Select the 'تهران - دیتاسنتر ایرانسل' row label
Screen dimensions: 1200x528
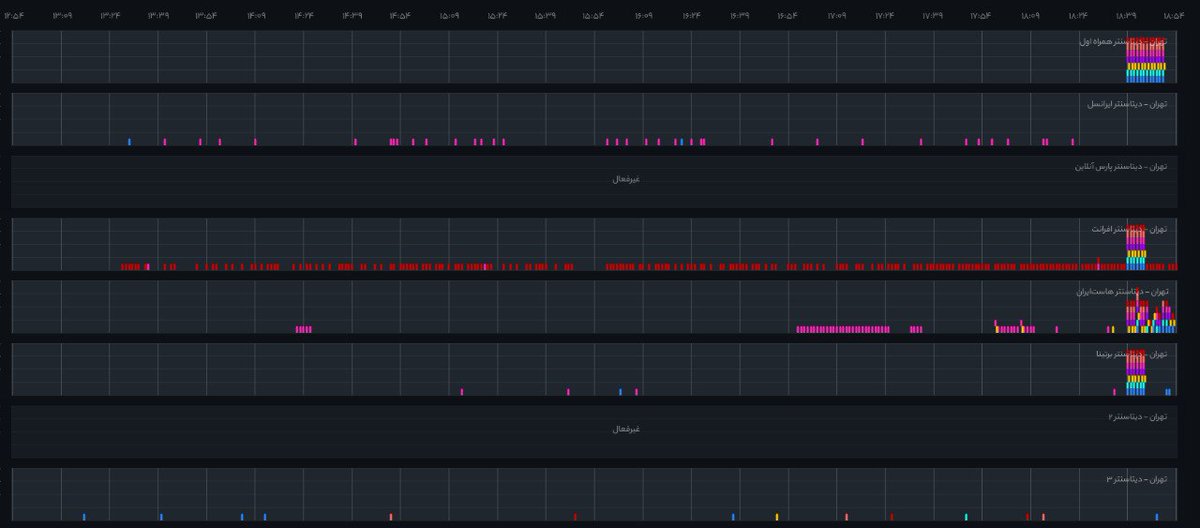[1127, 104]
